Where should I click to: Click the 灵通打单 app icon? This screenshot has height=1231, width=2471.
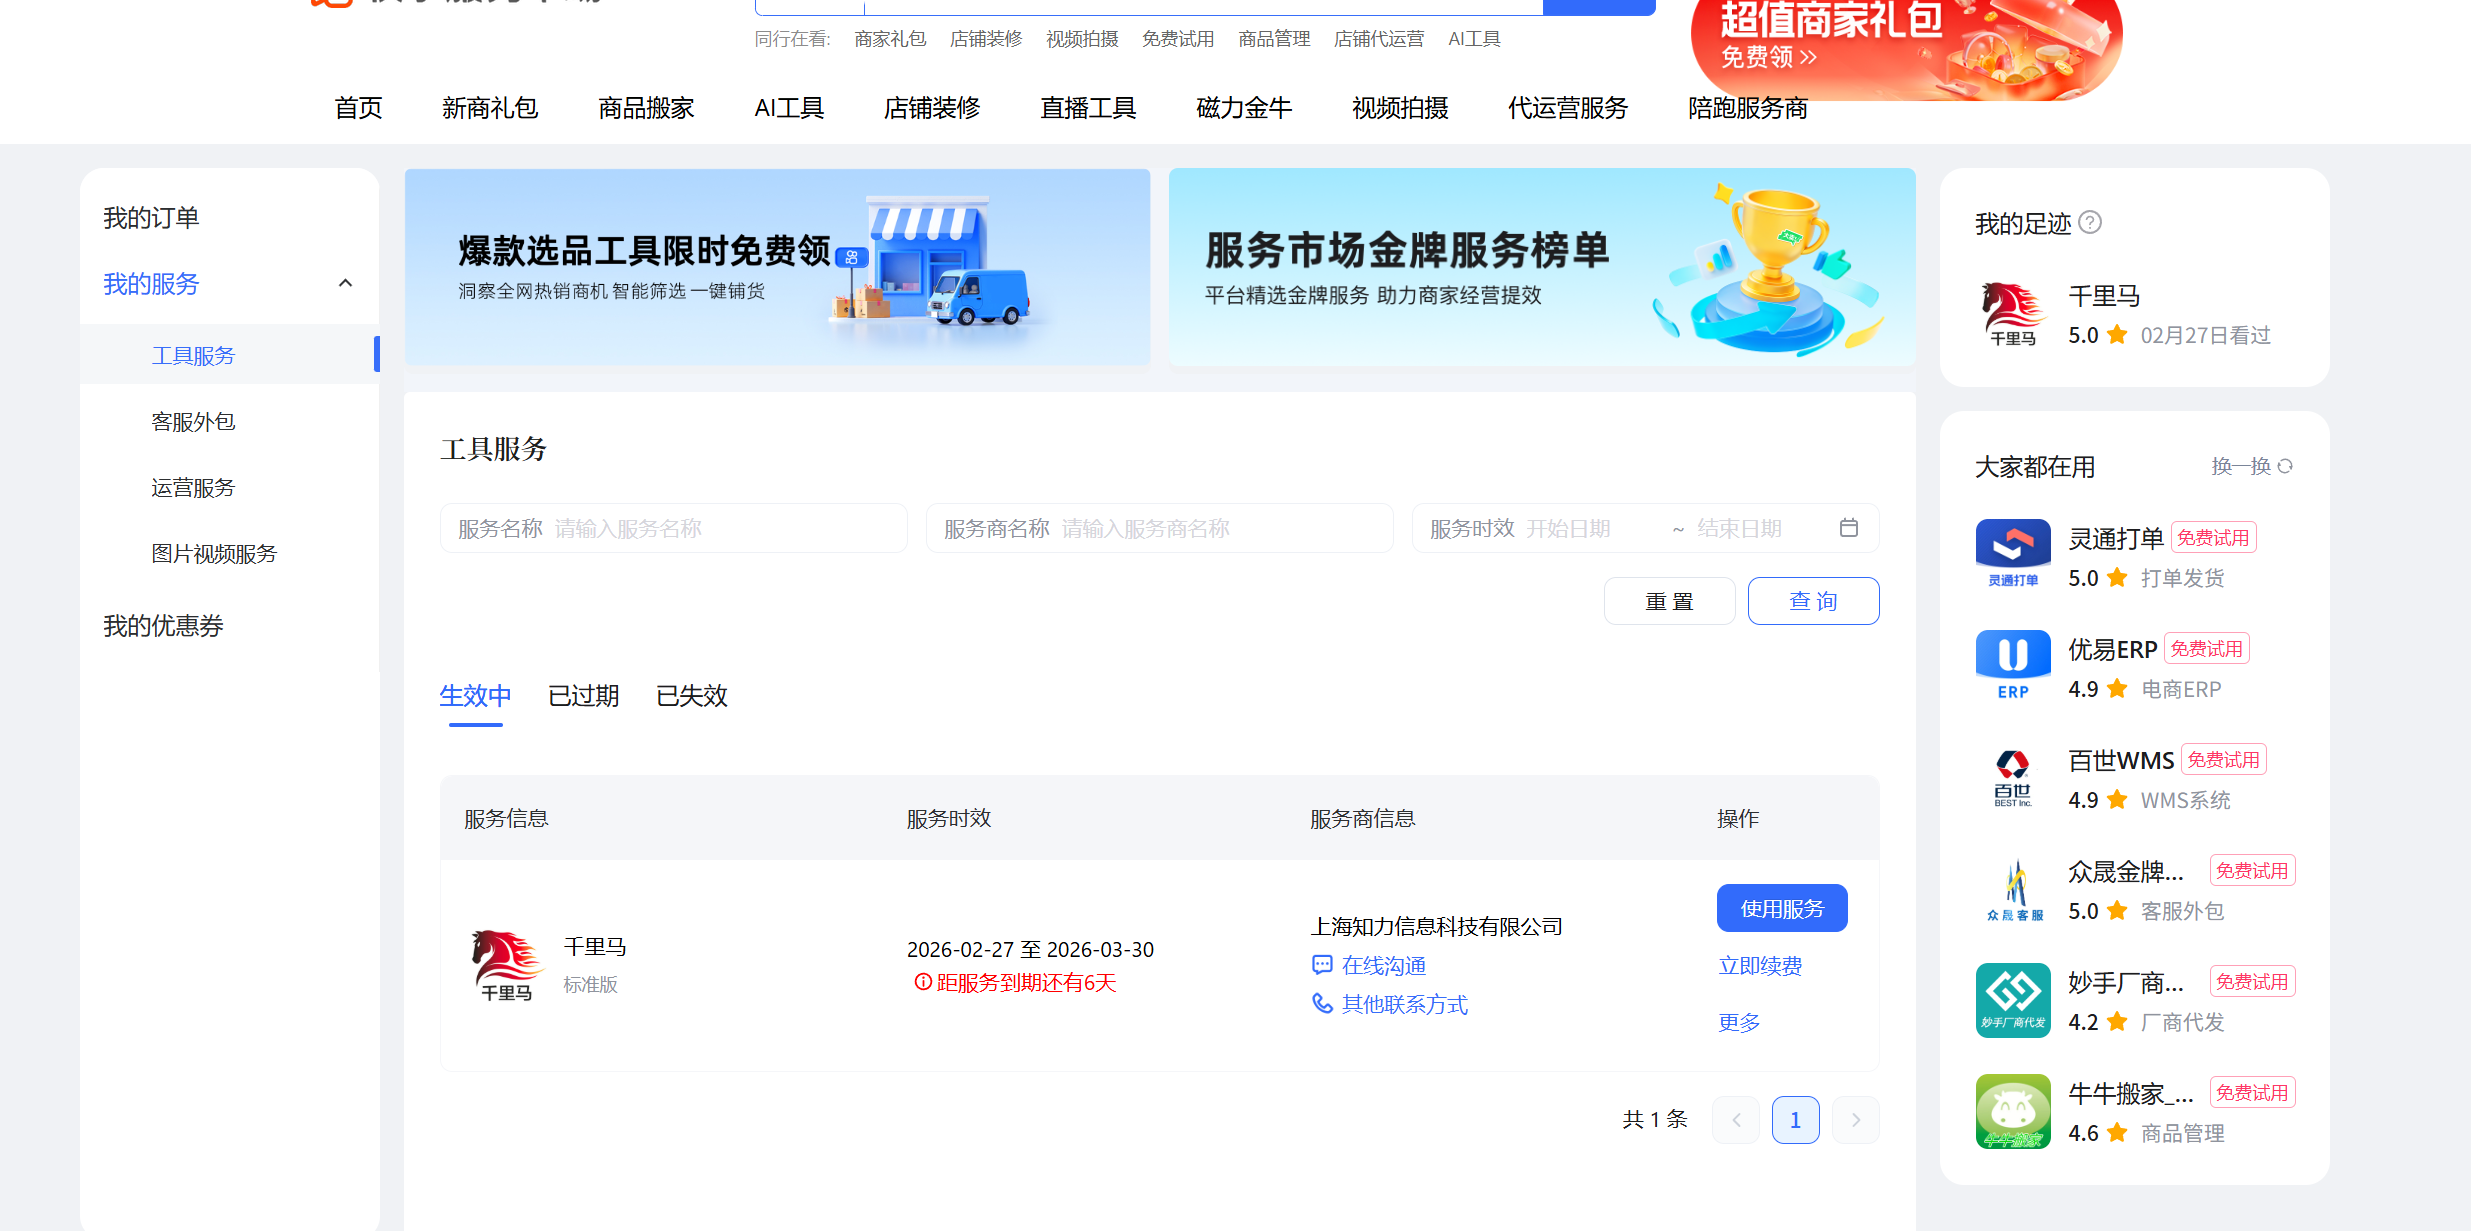pyautogui.click(x=2012, y=552)
